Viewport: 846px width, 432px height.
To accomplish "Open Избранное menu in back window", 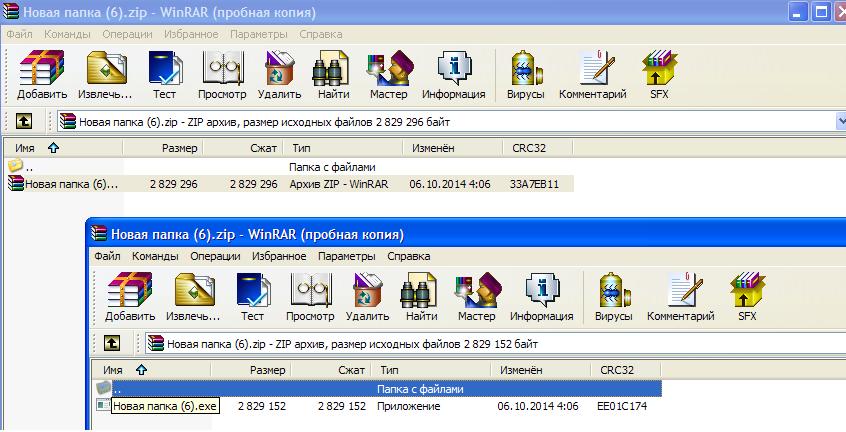I will click(191, 34).
